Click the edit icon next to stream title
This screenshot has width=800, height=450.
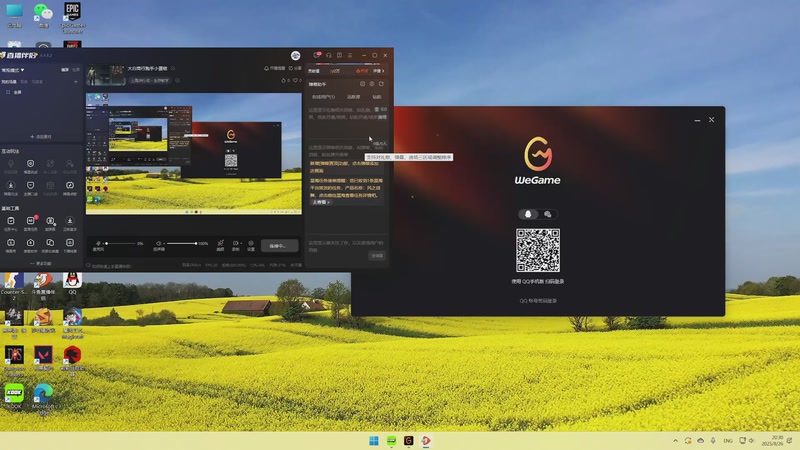(173, 68)
